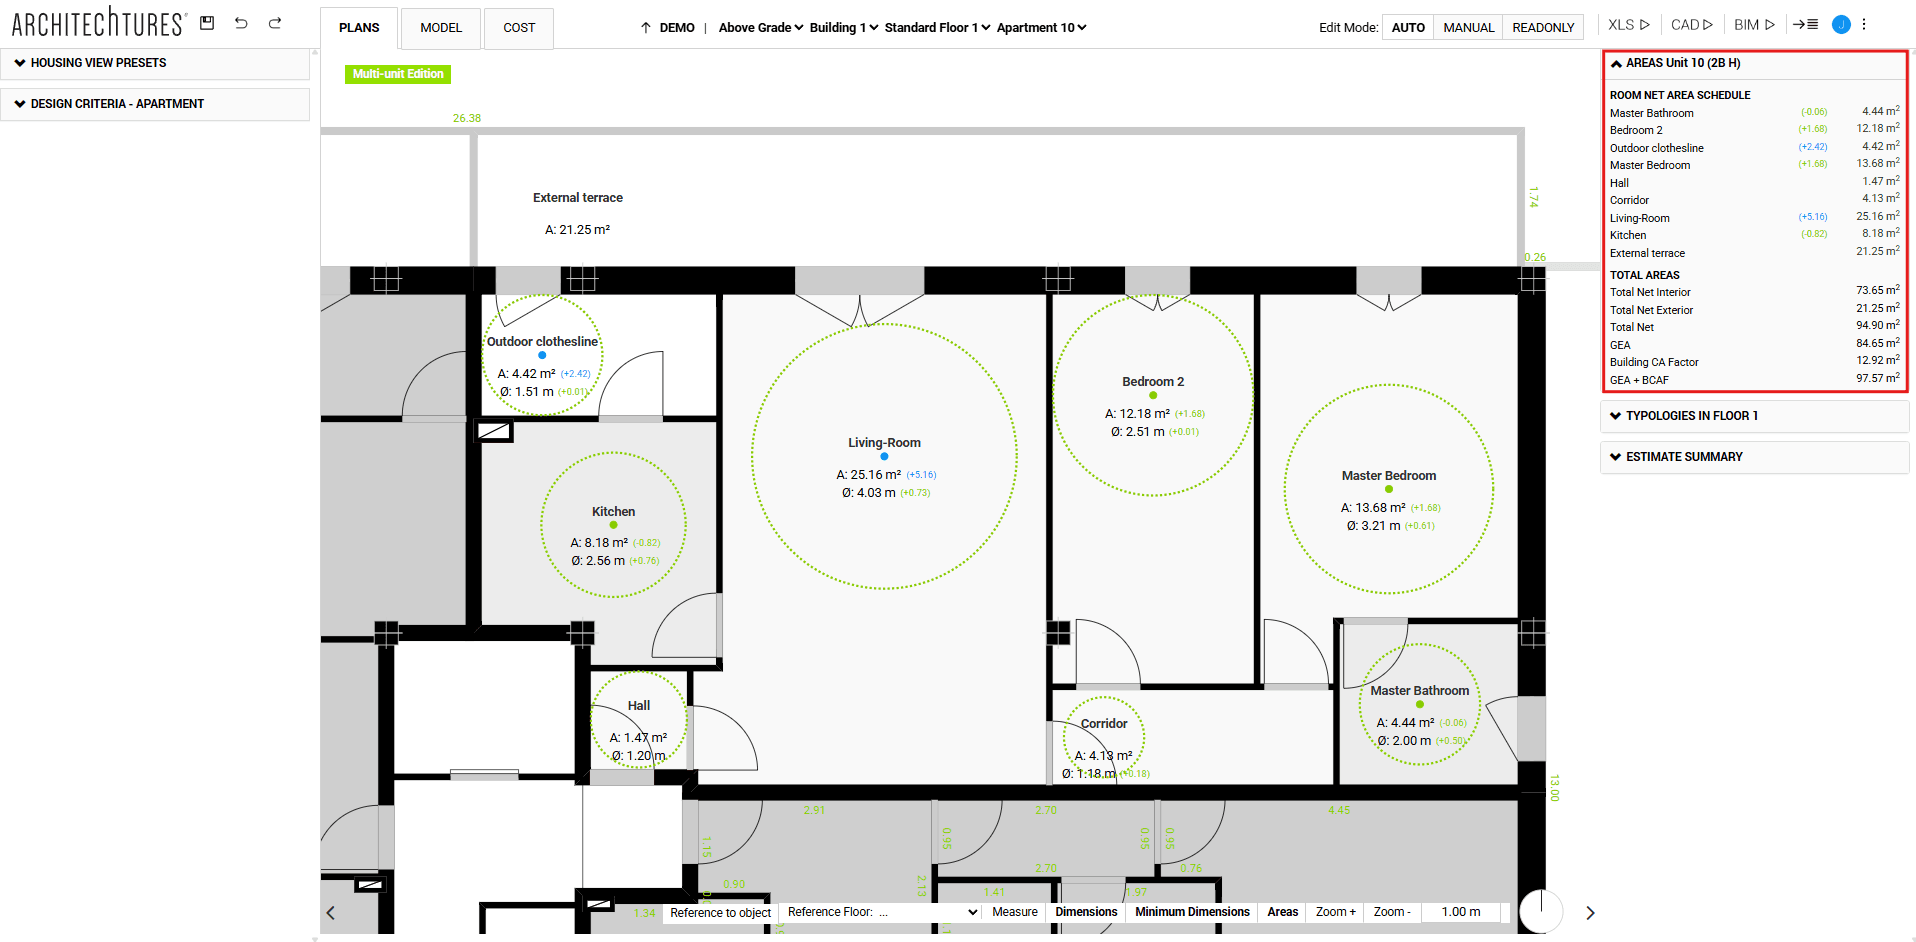Click the compass circle at bottom right
The image size is (1916, 942).
click(x=1540, y=911)
